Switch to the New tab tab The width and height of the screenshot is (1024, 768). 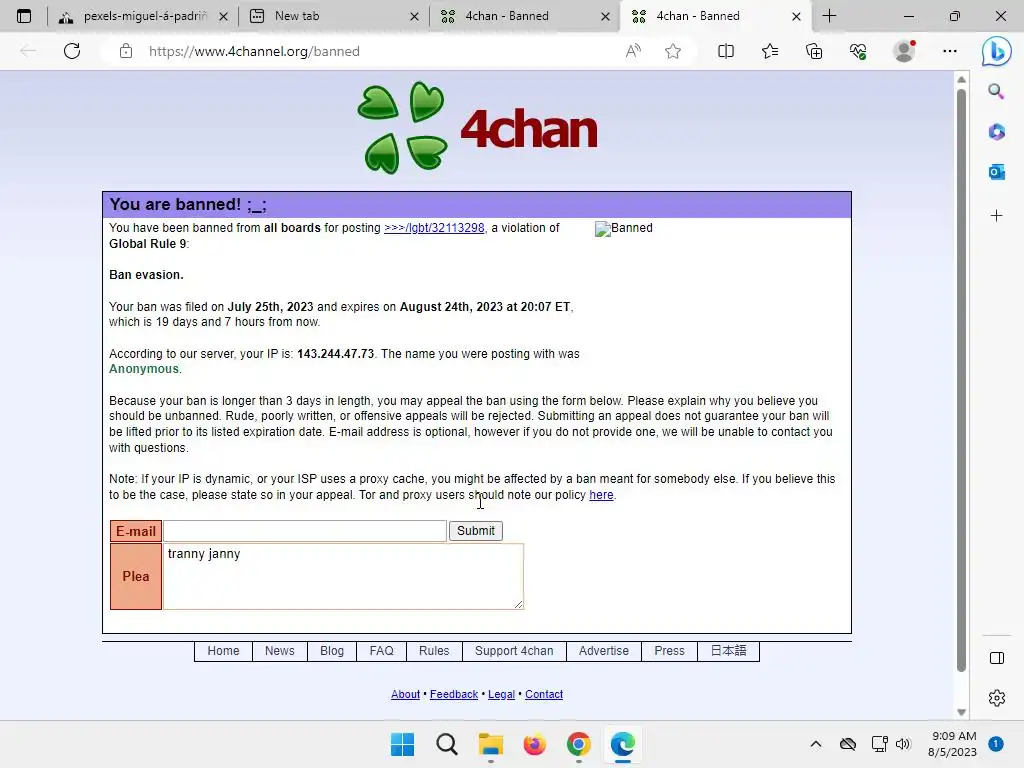click(333, 16)
